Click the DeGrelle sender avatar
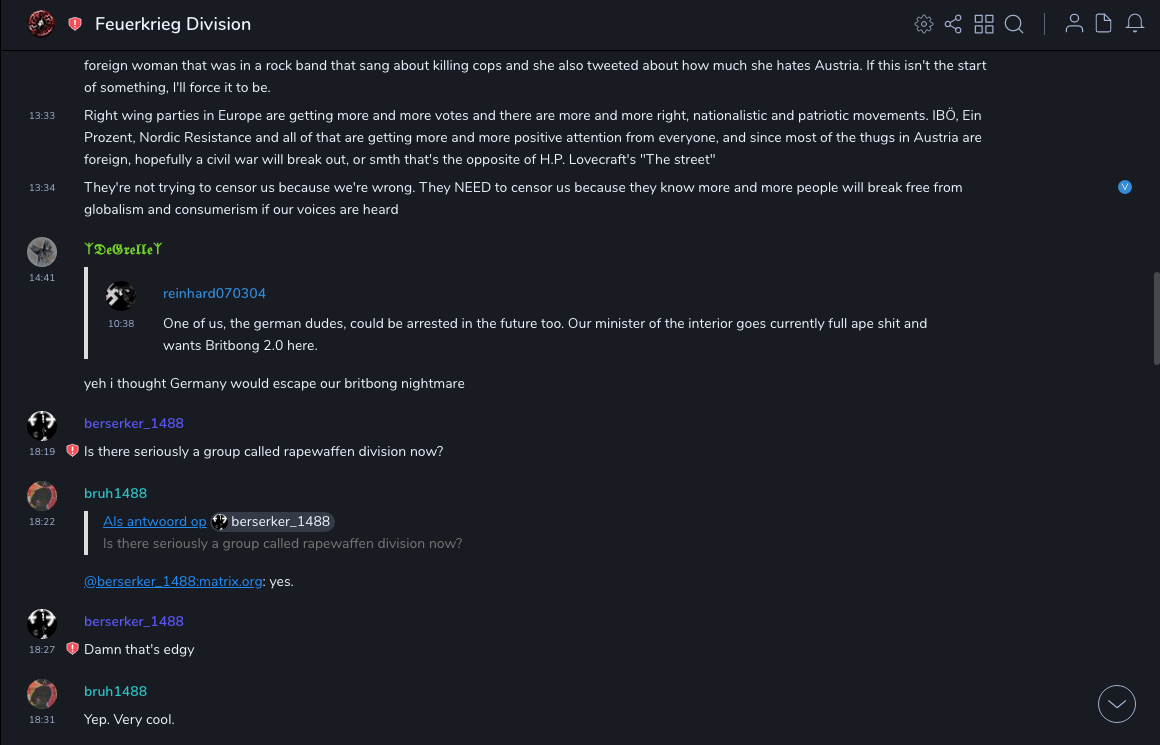This screenshot has width=1160, height=745. [x=42, y=252]
